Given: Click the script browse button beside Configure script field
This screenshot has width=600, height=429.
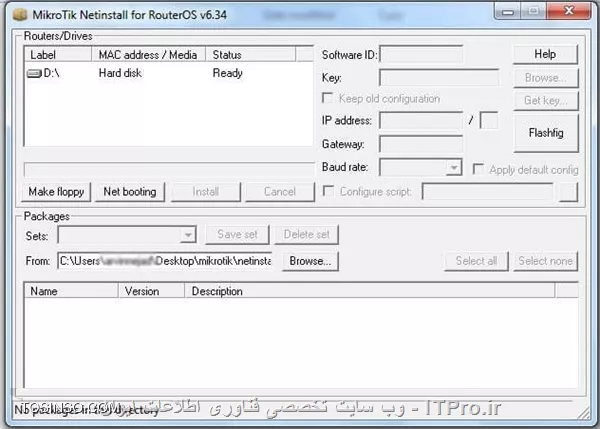Looking at the screenshot, I should click(569, 191).
